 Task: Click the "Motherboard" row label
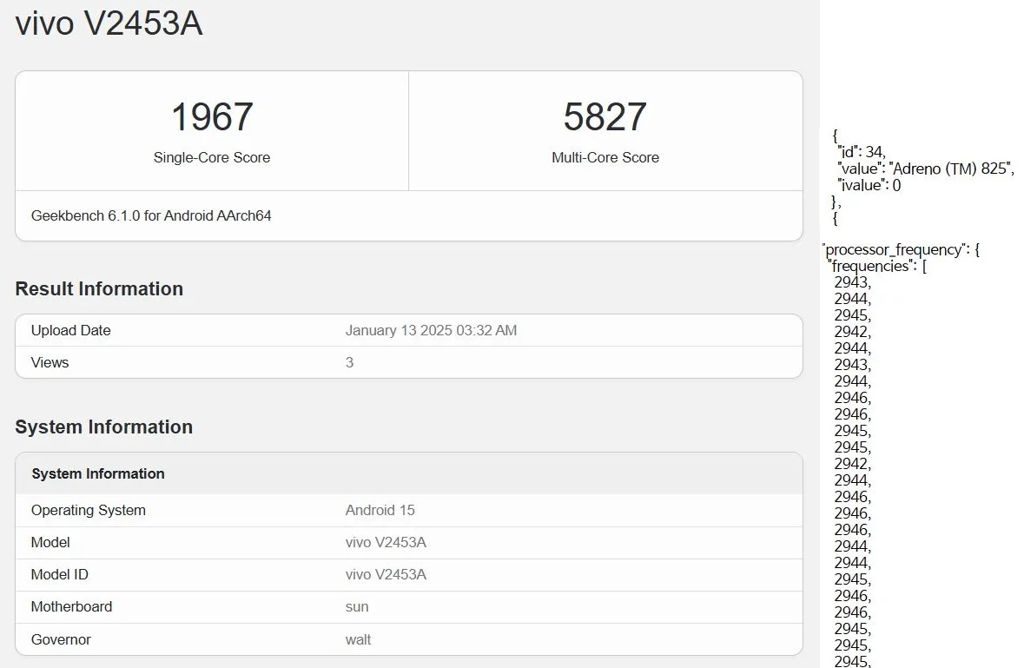pos(71,607)
